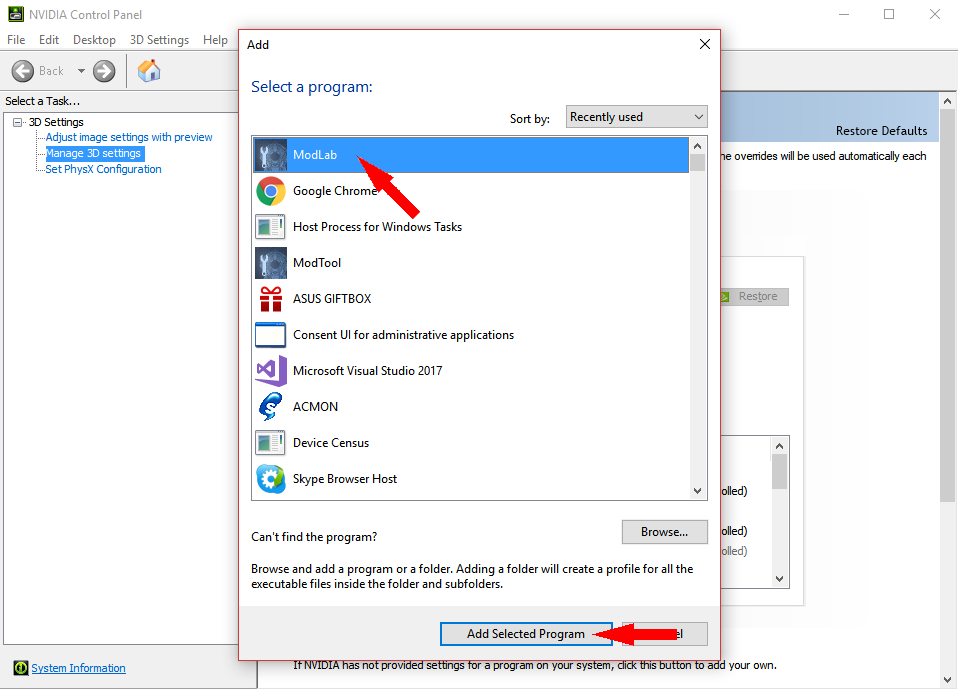Click the Restore button in main window
The image size is (958, 690).
756,296
